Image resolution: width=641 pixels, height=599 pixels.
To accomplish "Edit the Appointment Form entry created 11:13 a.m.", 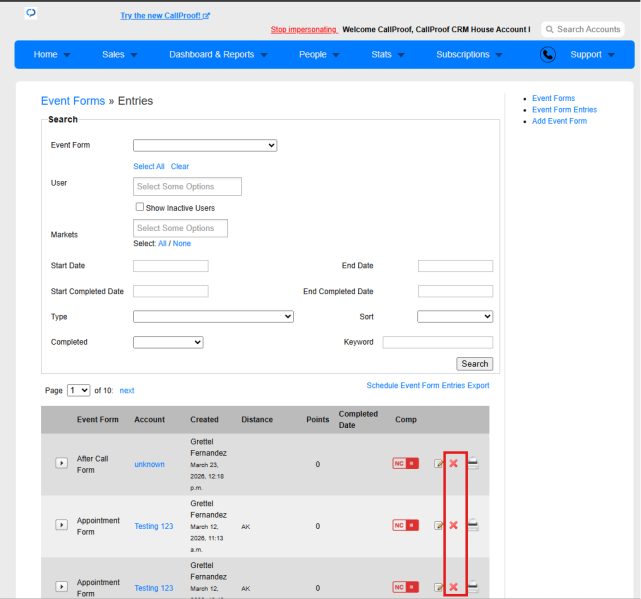I will click(x=438, y=525).
